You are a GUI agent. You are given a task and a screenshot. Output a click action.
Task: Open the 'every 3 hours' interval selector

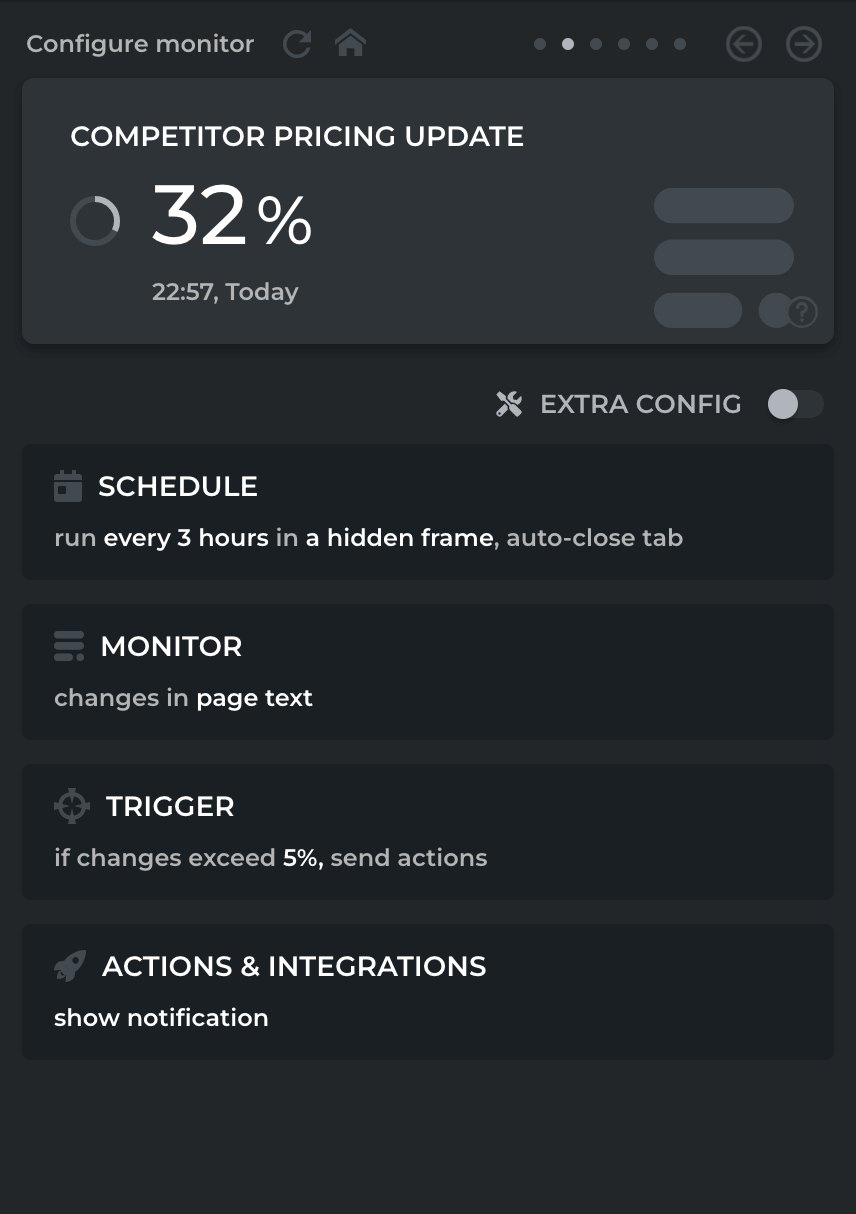coord(186,538)
